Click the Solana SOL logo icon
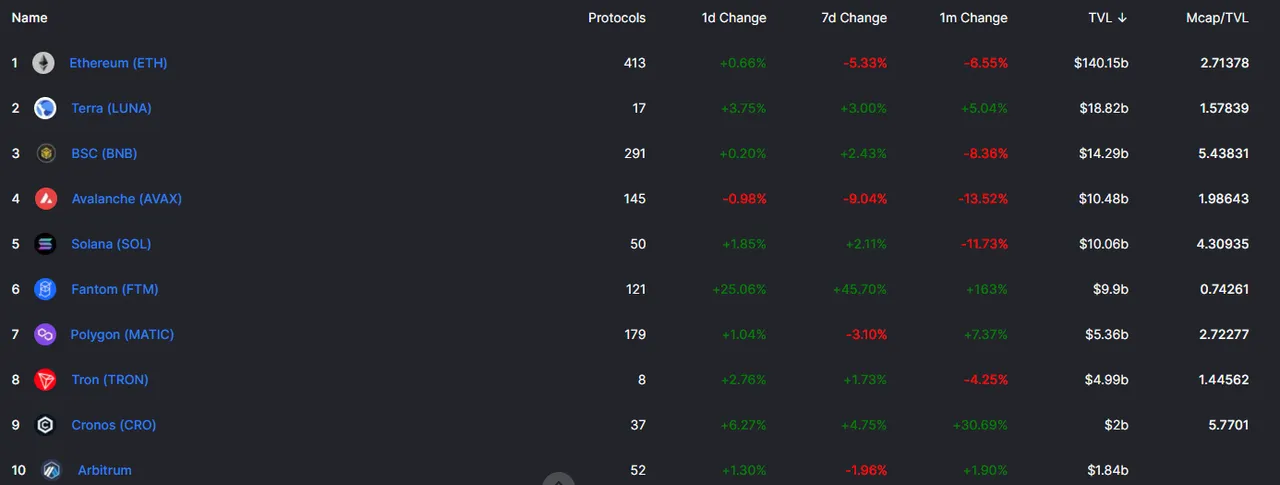The width and height of the screenshot is (1280, 485). (x=45, y=244)
